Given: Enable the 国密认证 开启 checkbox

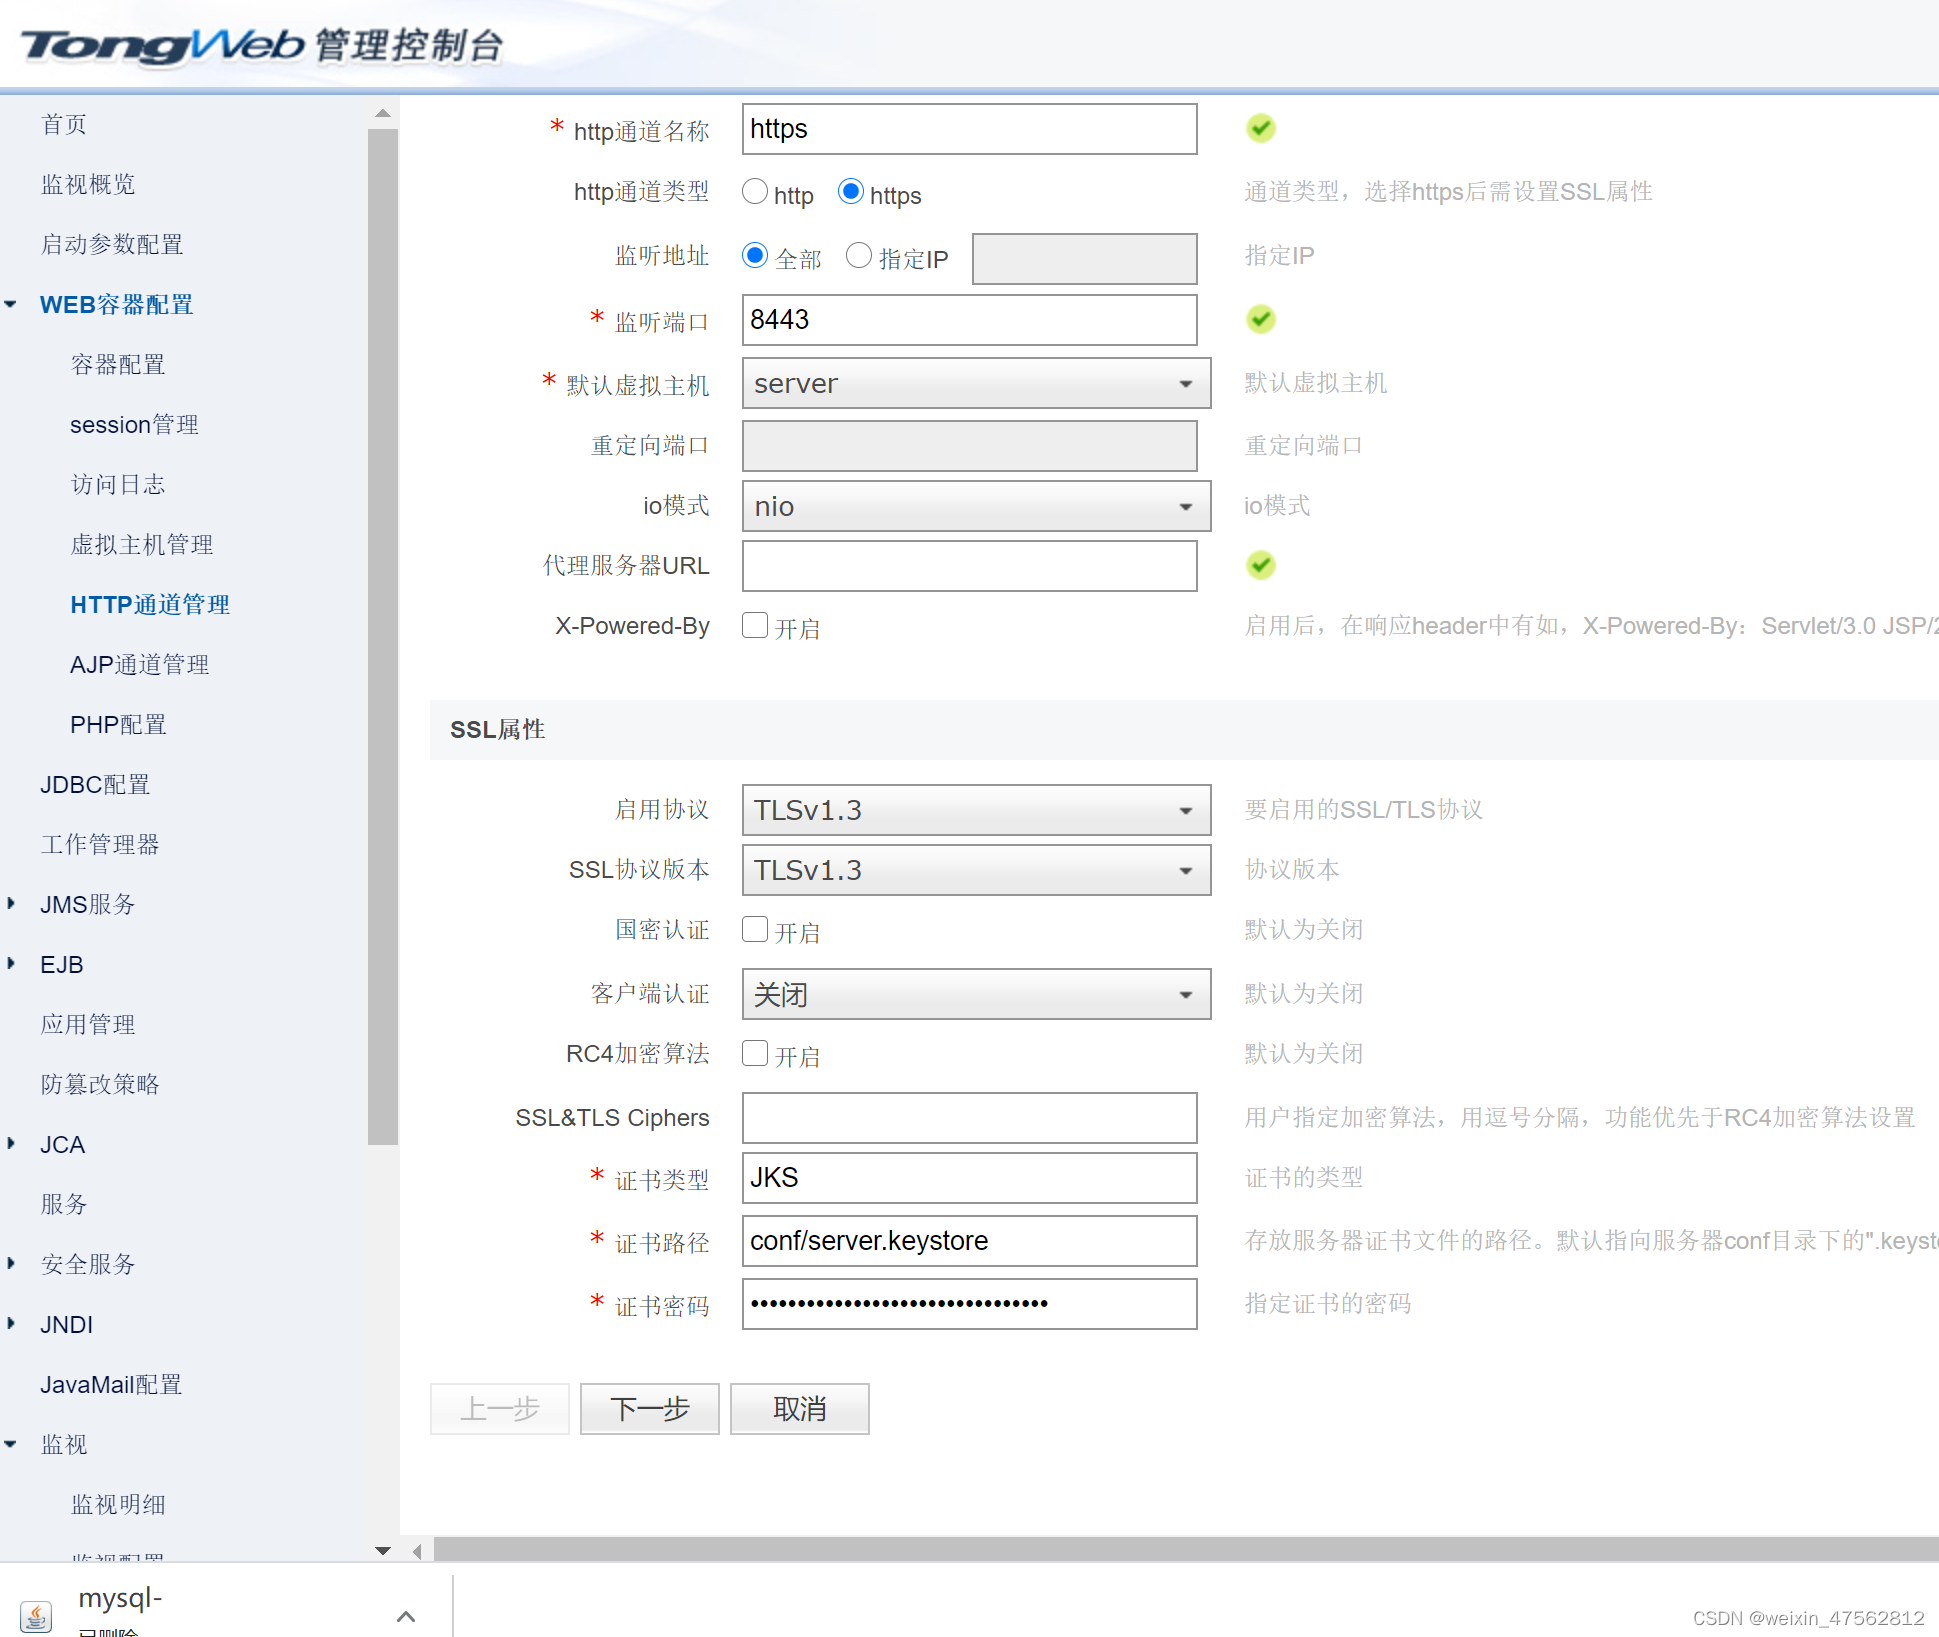Looking at the screenshot, I should 755,929.
